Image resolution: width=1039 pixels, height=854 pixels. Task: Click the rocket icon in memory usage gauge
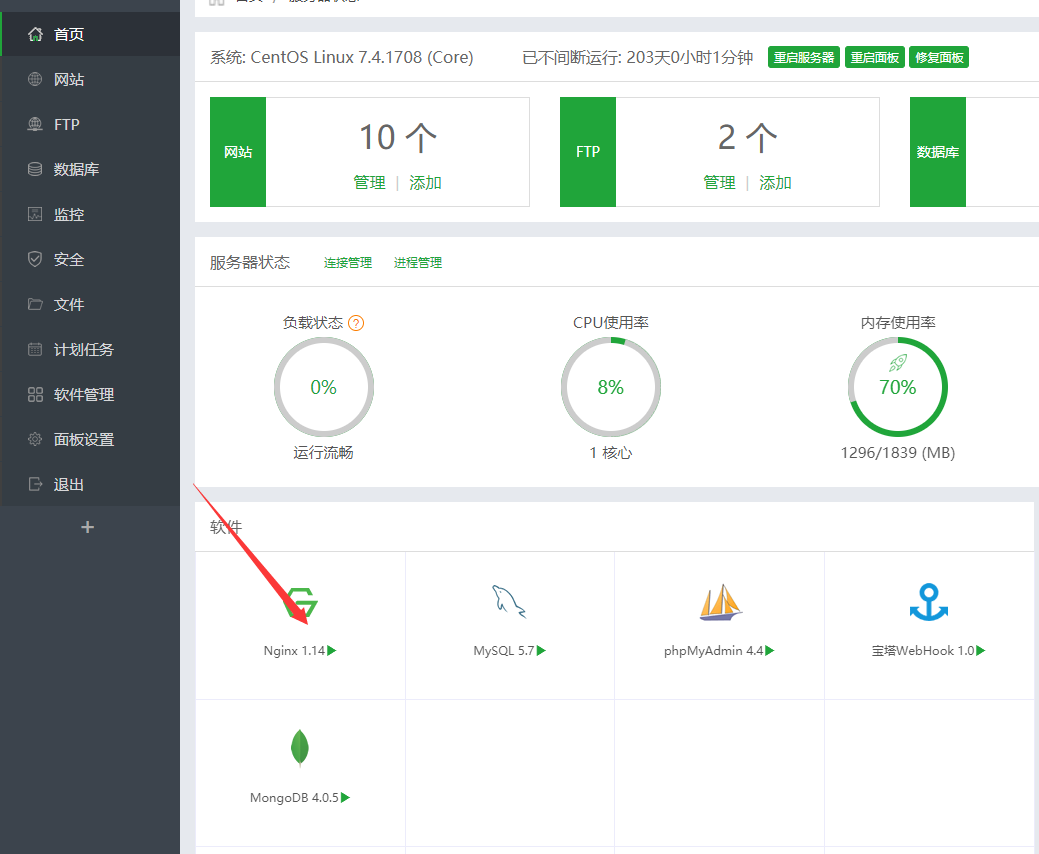(898, 362)
